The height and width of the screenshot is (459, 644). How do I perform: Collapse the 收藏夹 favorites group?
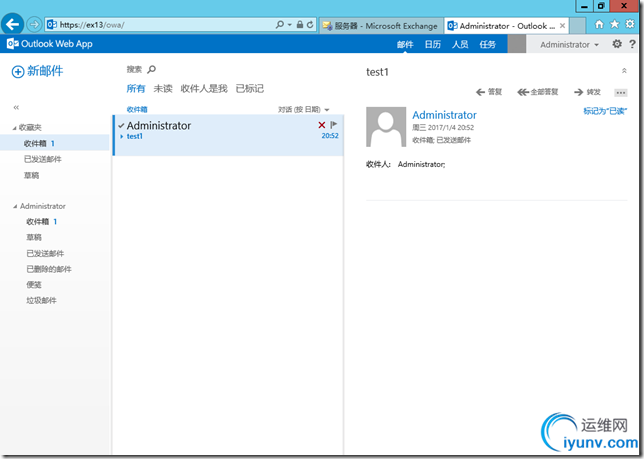(15, 128)
